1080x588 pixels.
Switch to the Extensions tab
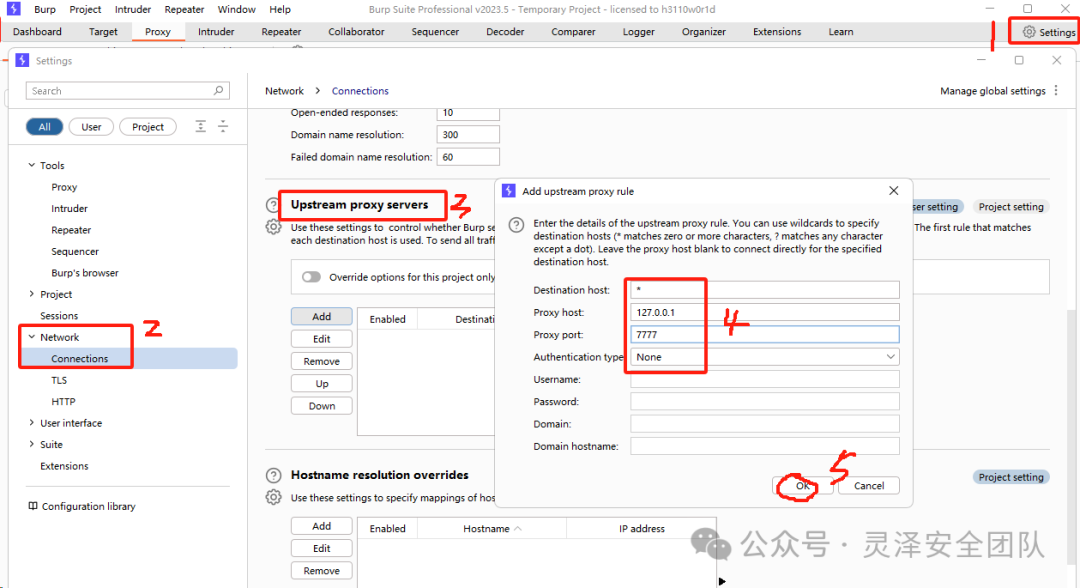tap(777, 32)
